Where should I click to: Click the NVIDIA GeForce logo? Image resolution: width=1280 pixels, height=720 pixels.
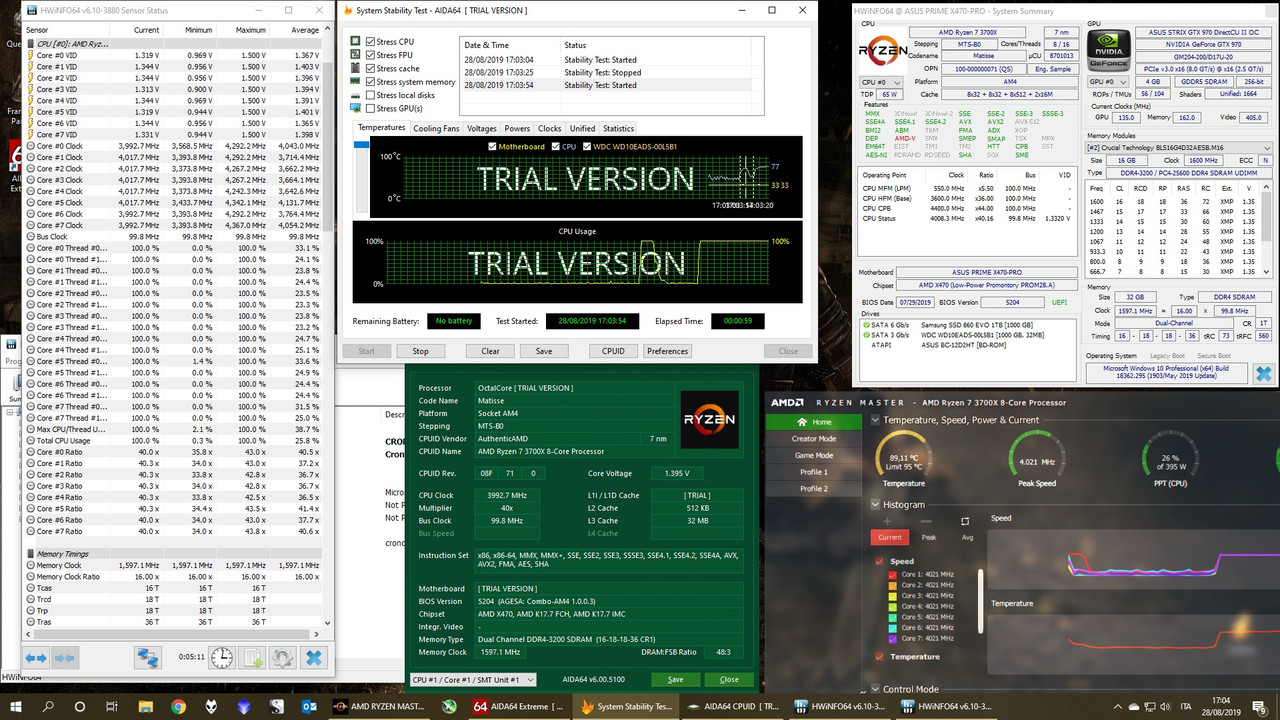point(1110,51)
